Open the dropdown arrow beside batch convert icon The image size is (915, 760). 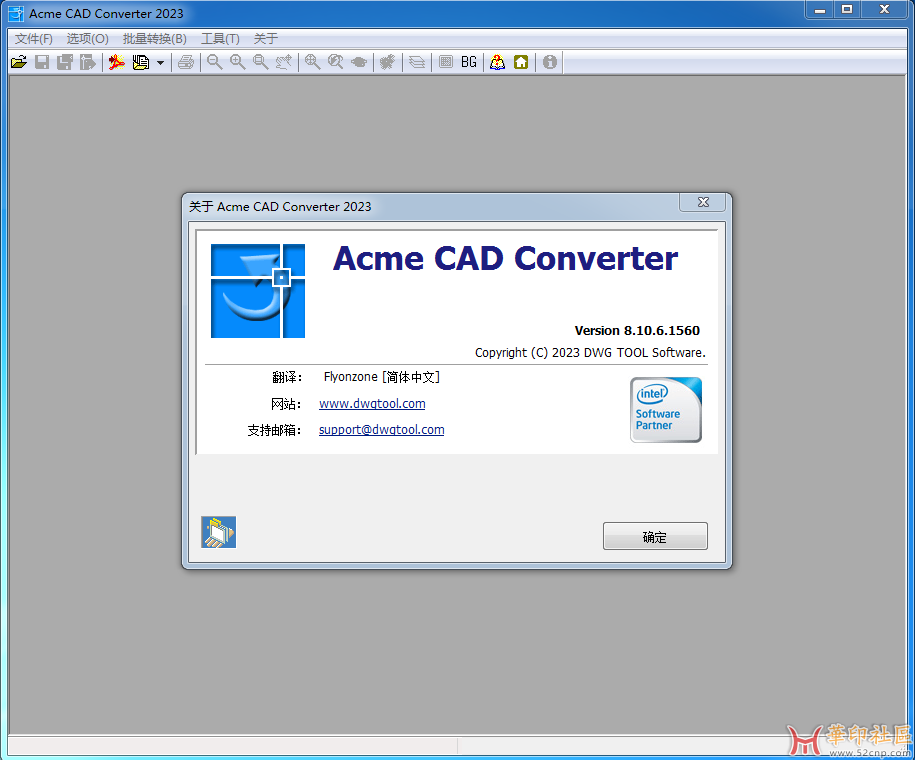point(160,62)
